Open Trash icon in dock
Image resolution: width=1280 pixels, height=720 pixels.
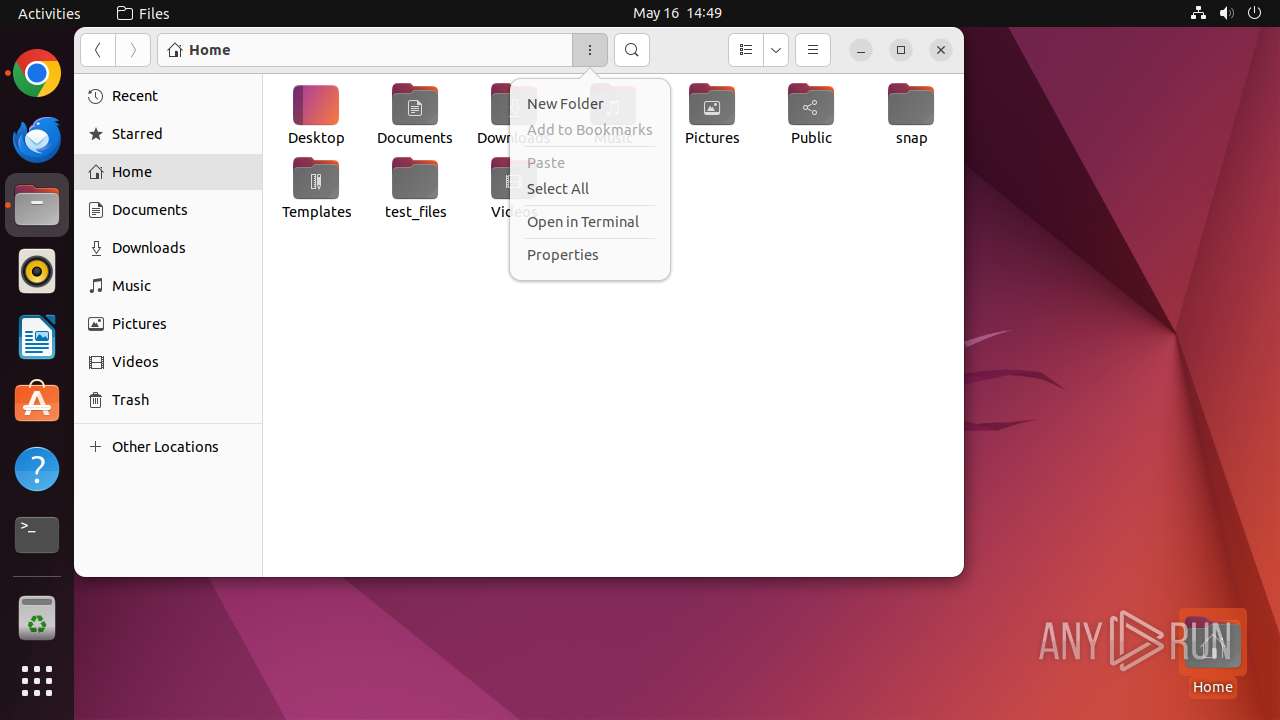click(x=37, y=619)
